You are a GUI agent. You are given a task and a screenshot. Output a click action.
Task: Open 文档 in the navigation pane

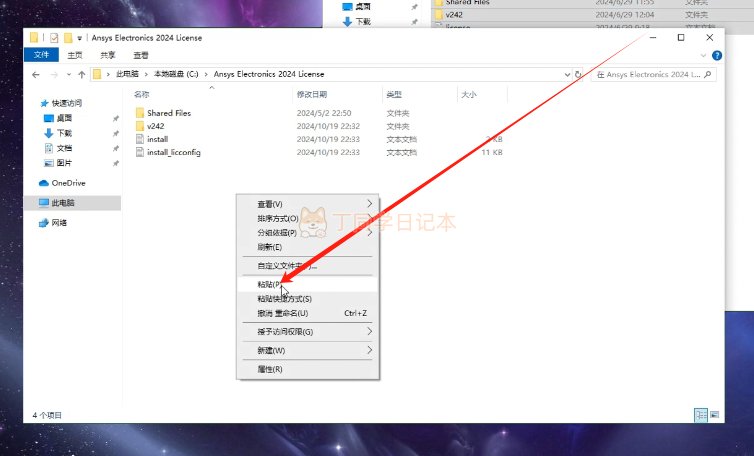pyautogui.click(x=64, y=148)
